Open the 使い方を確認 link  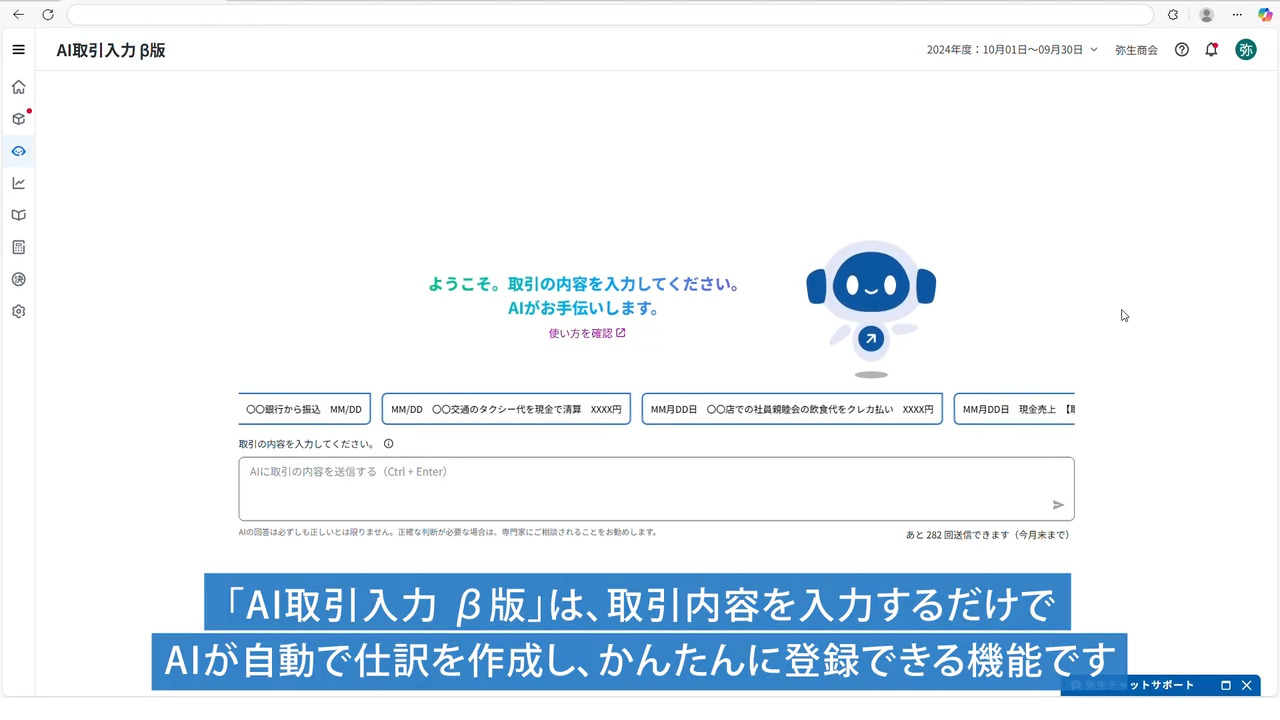click(587, 333)
